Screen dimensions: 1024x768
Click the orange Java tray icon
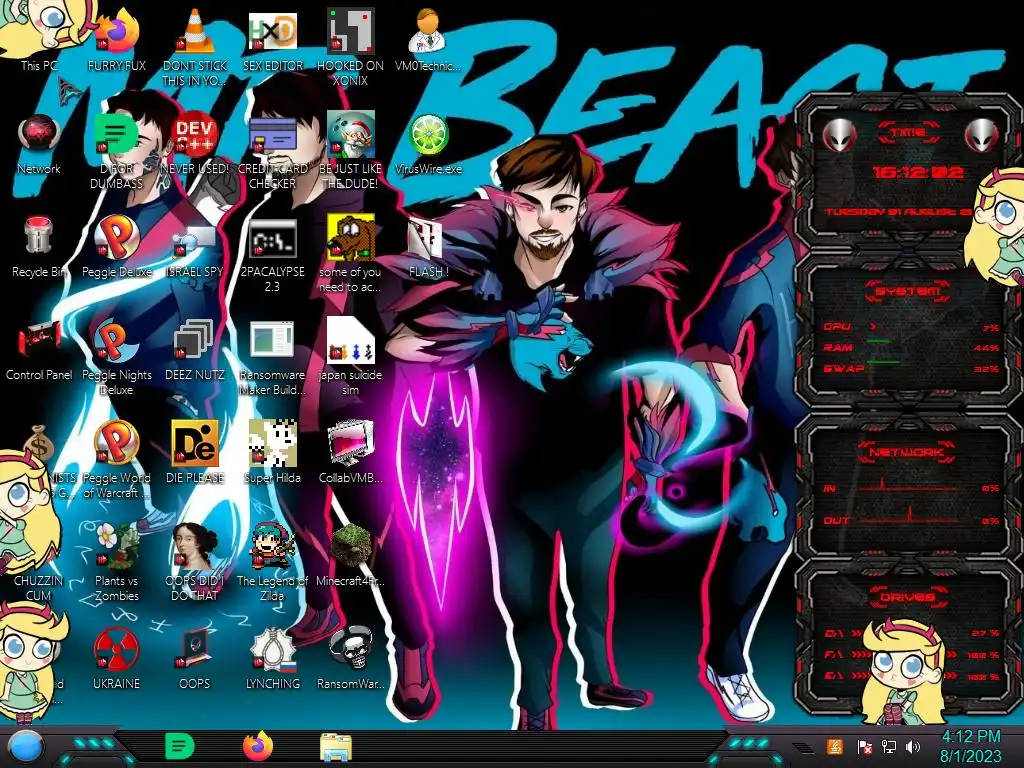pyautogui.click(x=835, y=746)
